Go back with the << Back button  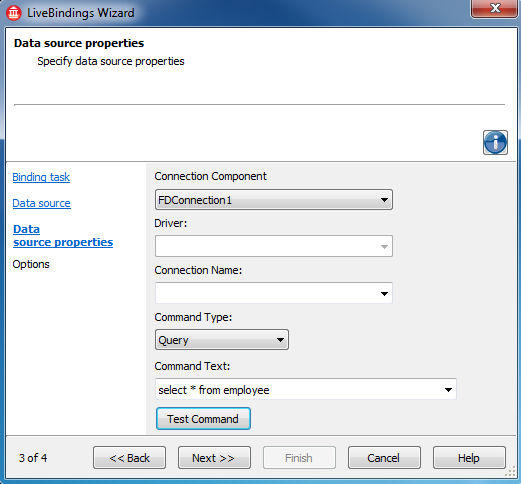pos(129,458)
